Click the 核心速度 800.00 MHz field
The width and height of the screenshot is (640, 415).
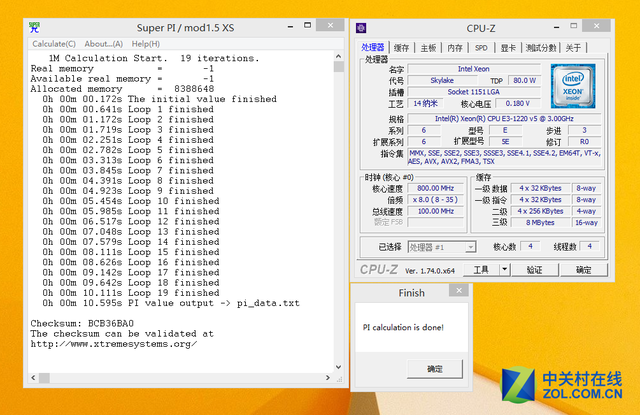[435, 187]
